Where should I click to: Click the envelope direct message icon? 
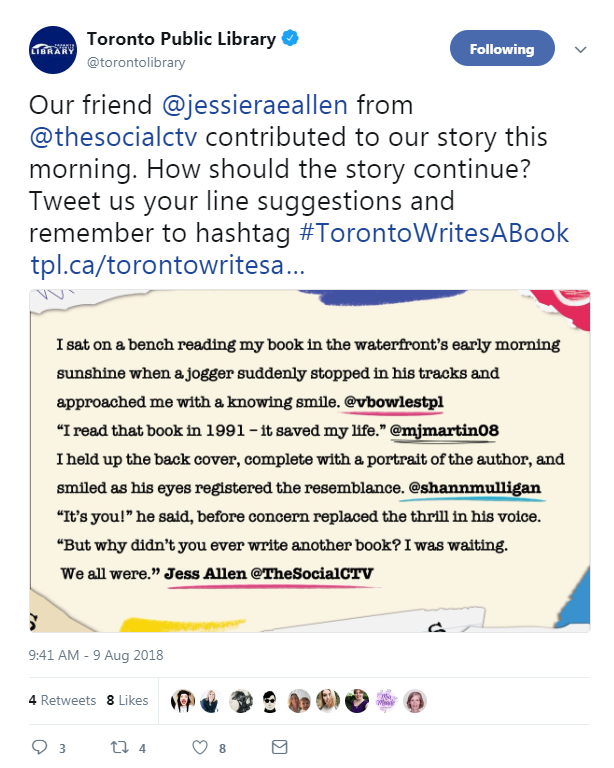click(x=280, y=747)
